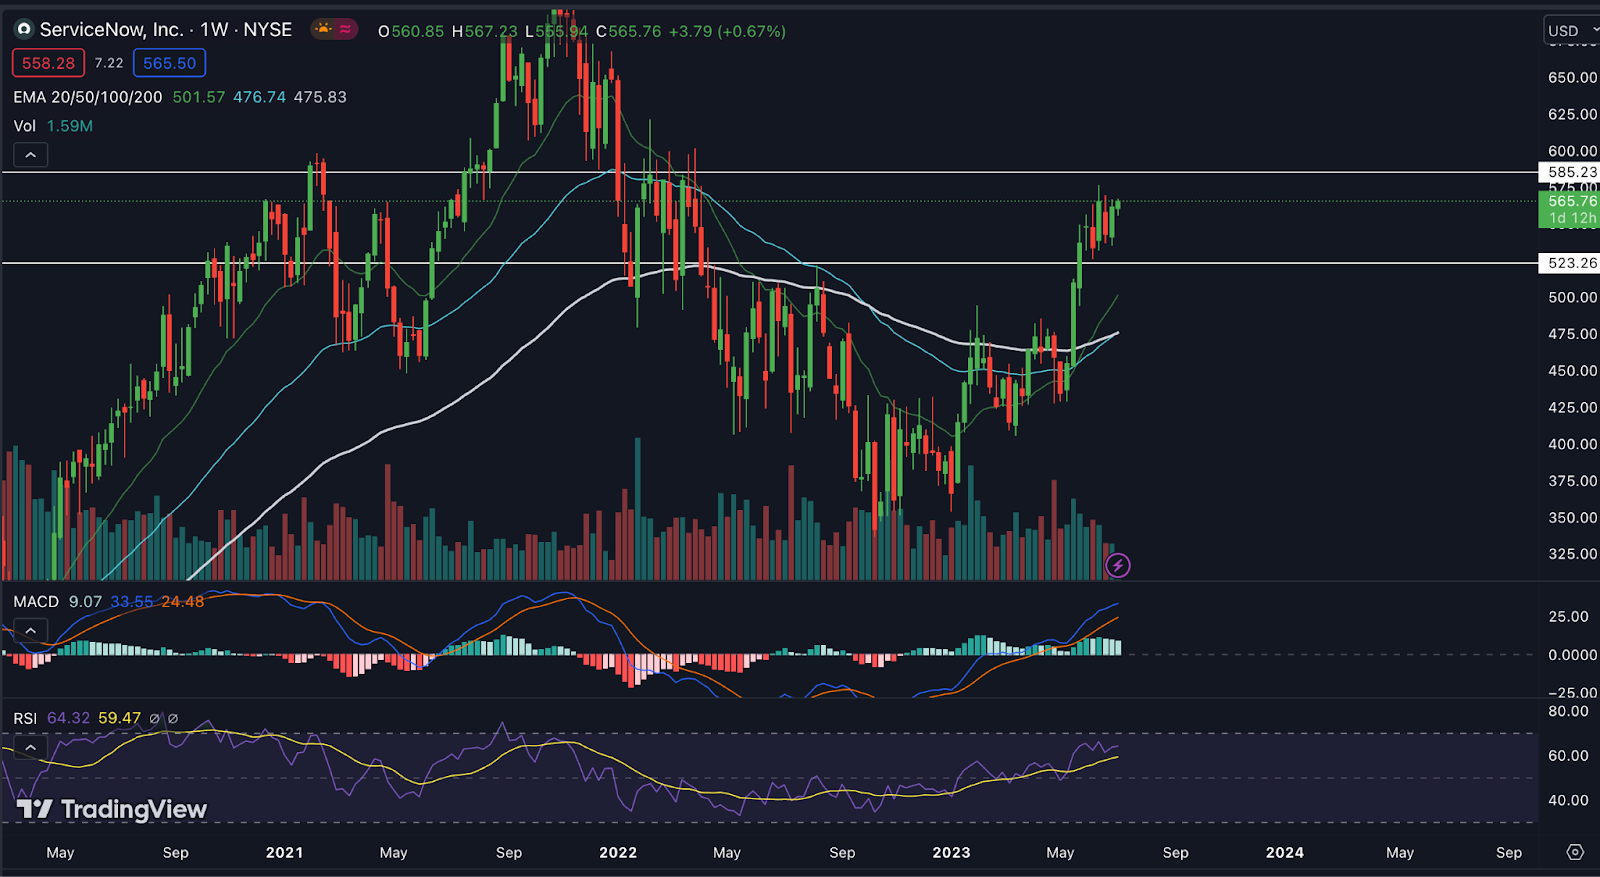Click the ServiceNow logo icon
Viewport: 1600px width, 877px height.
pos(24,30)
